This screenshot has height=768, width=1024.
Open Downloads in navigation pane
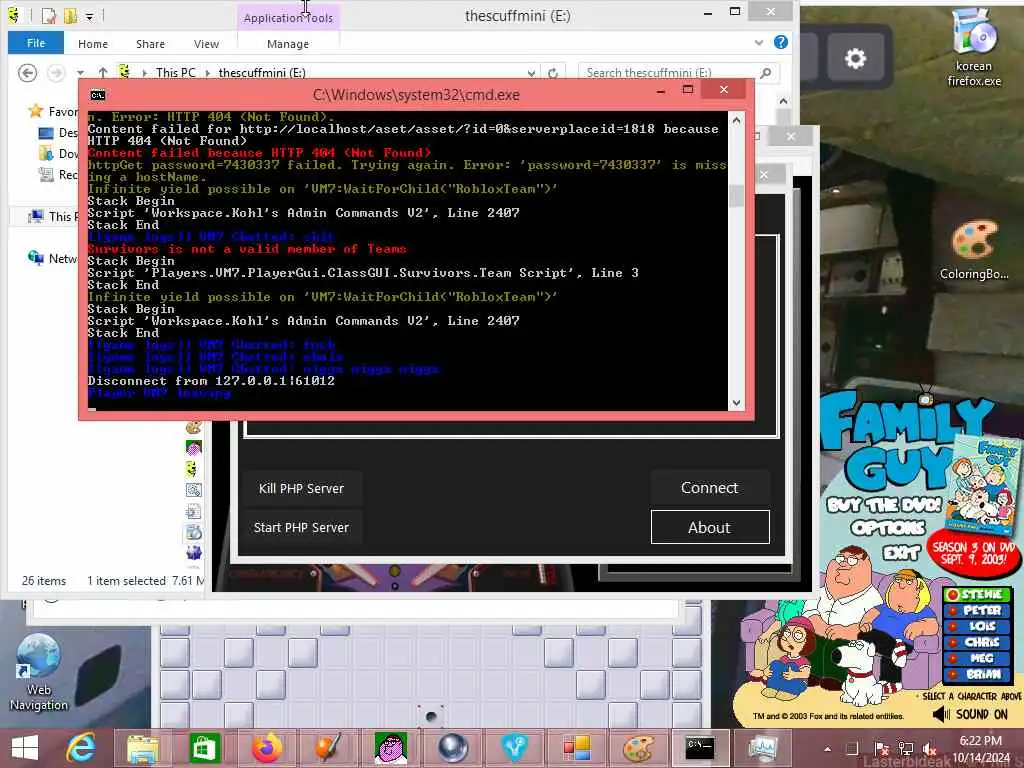(x=59, y=153)
